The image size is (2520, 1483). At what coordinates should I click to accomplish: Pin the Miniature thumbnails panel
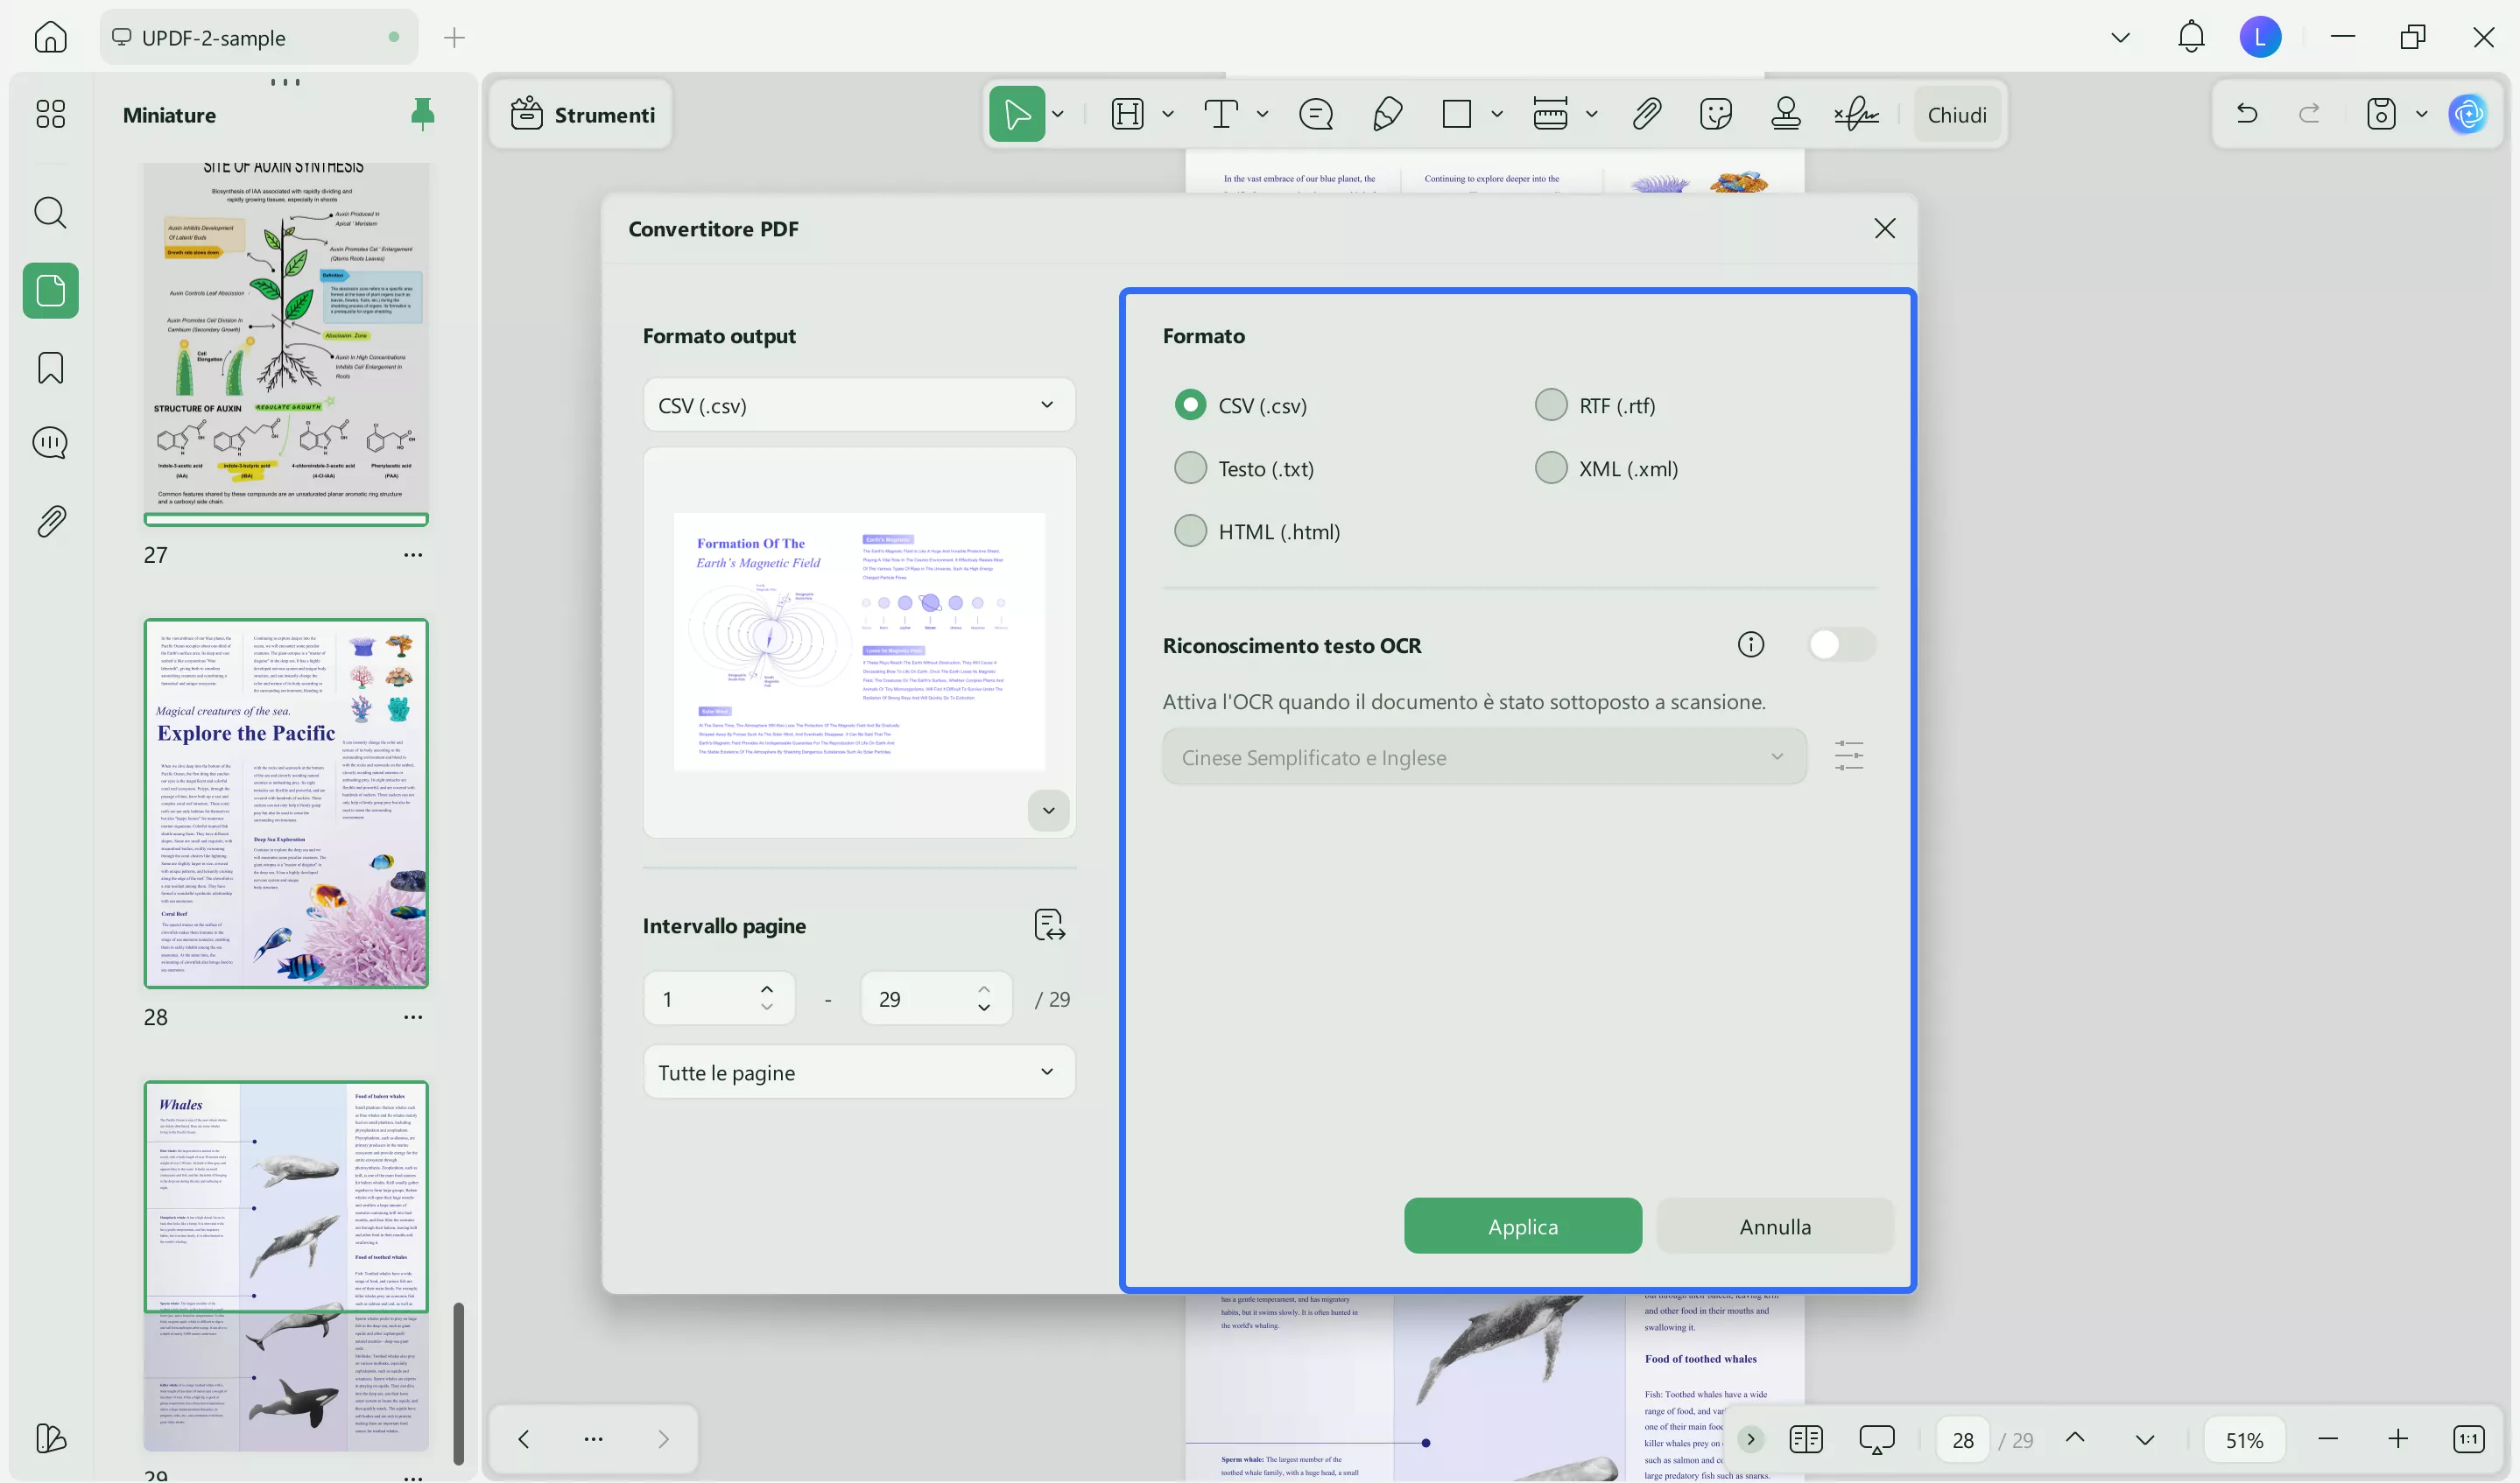[422, 114]
